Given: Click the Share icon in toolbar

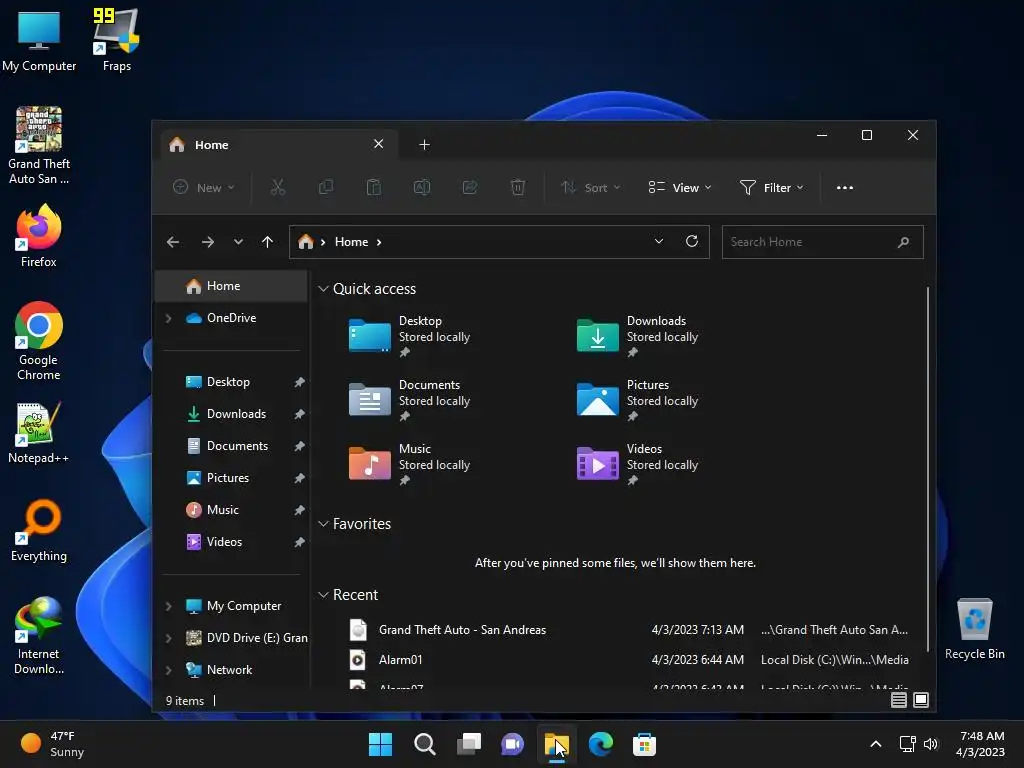Looking at the screenshot, I should point(470,187).
